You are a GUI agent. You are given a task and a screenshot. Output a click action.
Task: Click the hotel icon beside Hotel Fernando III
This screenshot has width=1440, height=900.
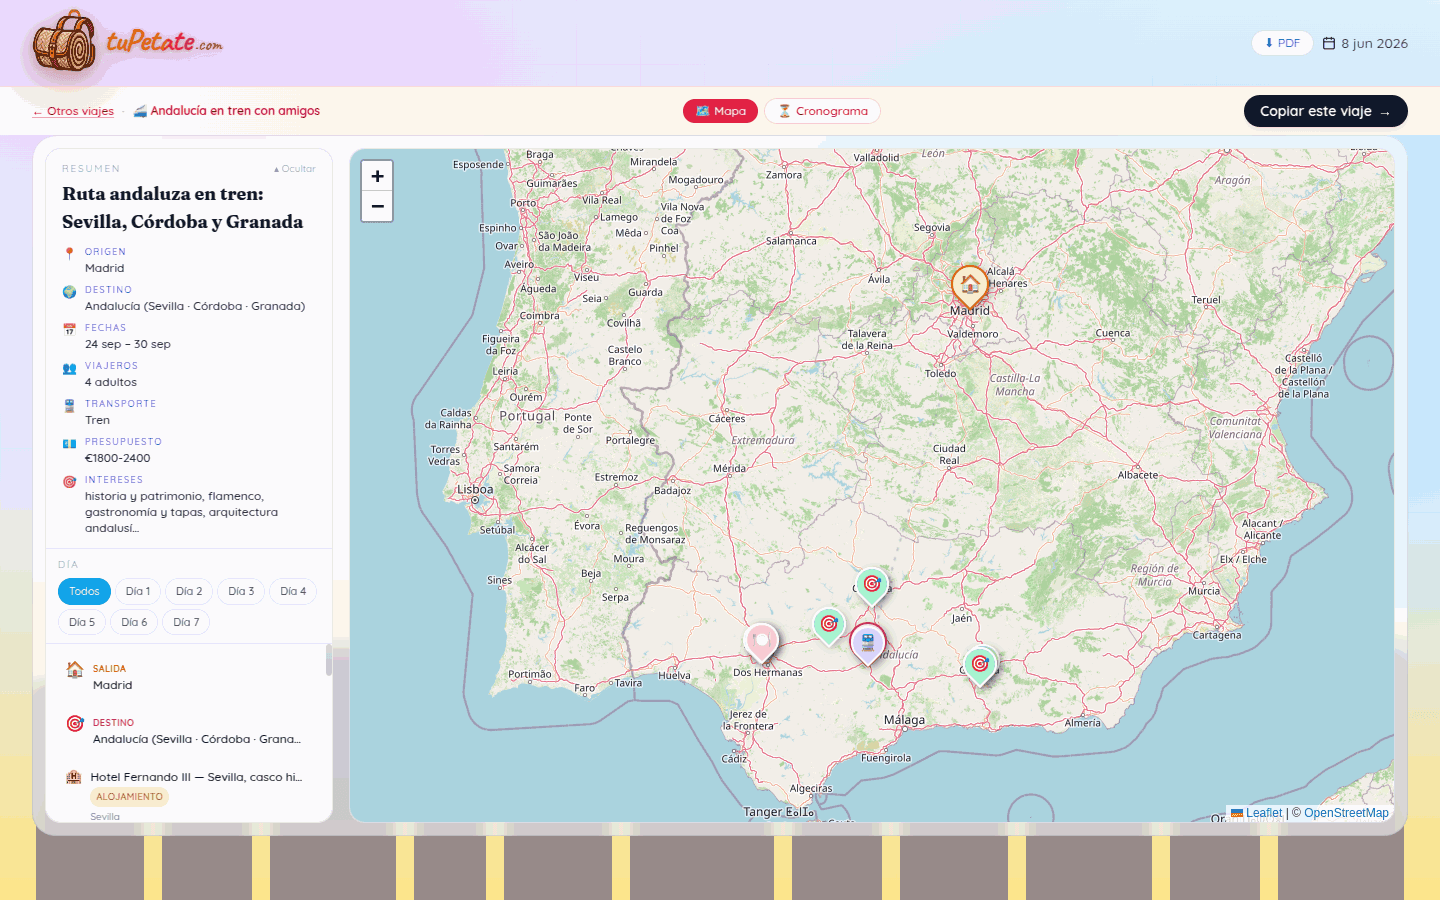click(x=73, y=777)
